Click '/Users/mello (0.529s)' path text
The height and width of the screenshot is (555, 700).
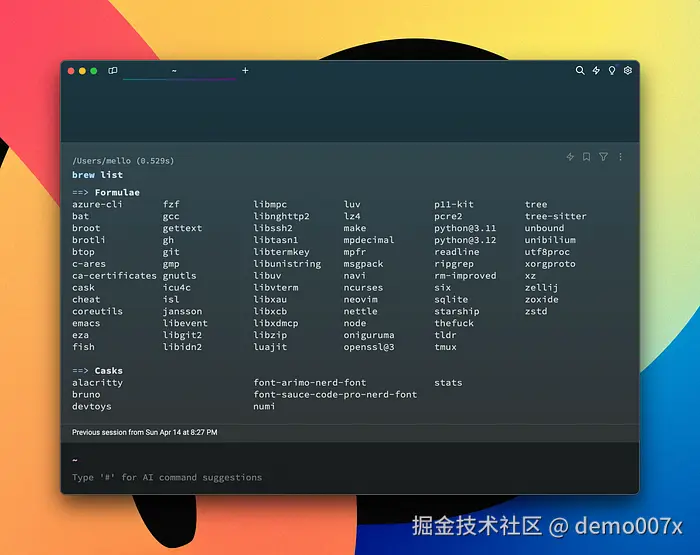pyautogui.click(x=123, y=161)
